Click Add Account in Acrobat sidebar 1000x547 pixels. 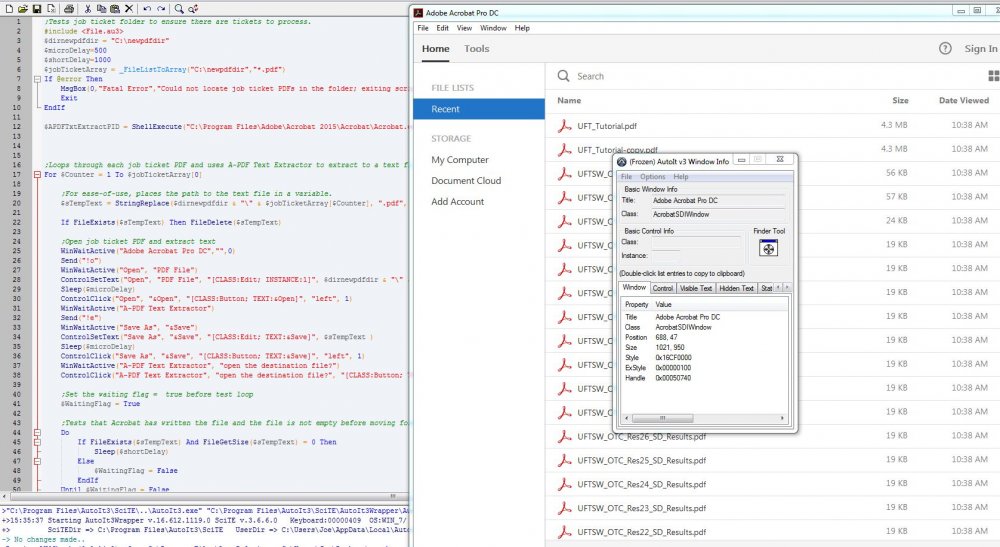click(457, 201)
